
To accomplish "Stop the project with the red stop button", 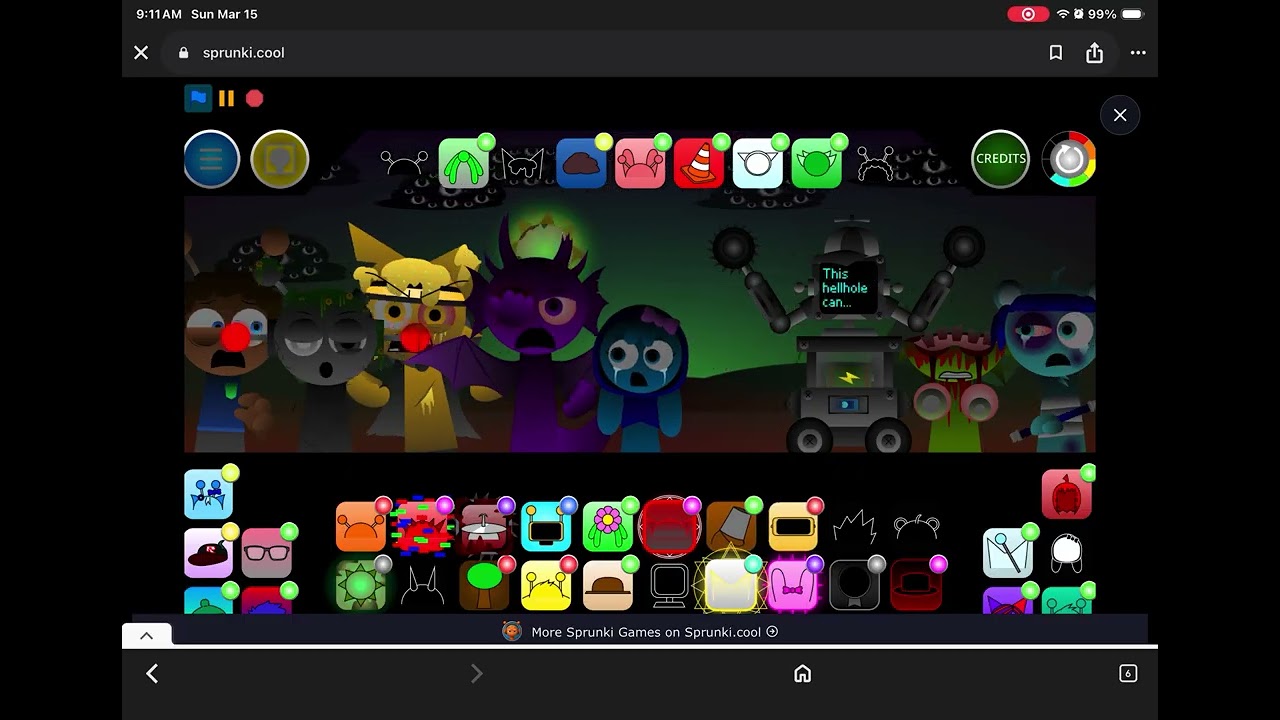I will point(255,98).
